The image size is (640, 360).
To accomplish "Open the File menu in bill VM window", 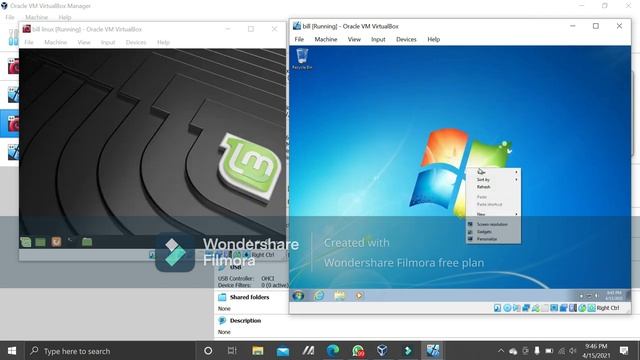I will [x=299, y=39].
